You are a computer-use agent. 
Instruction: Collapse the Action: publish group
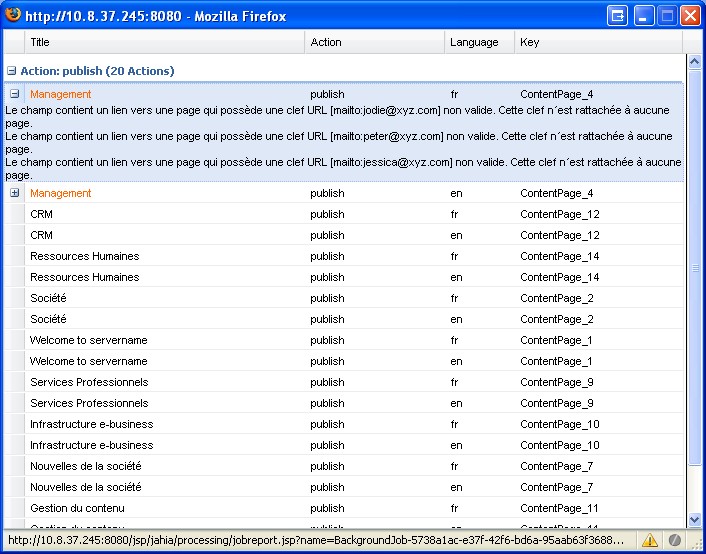[x=11, y=71]
